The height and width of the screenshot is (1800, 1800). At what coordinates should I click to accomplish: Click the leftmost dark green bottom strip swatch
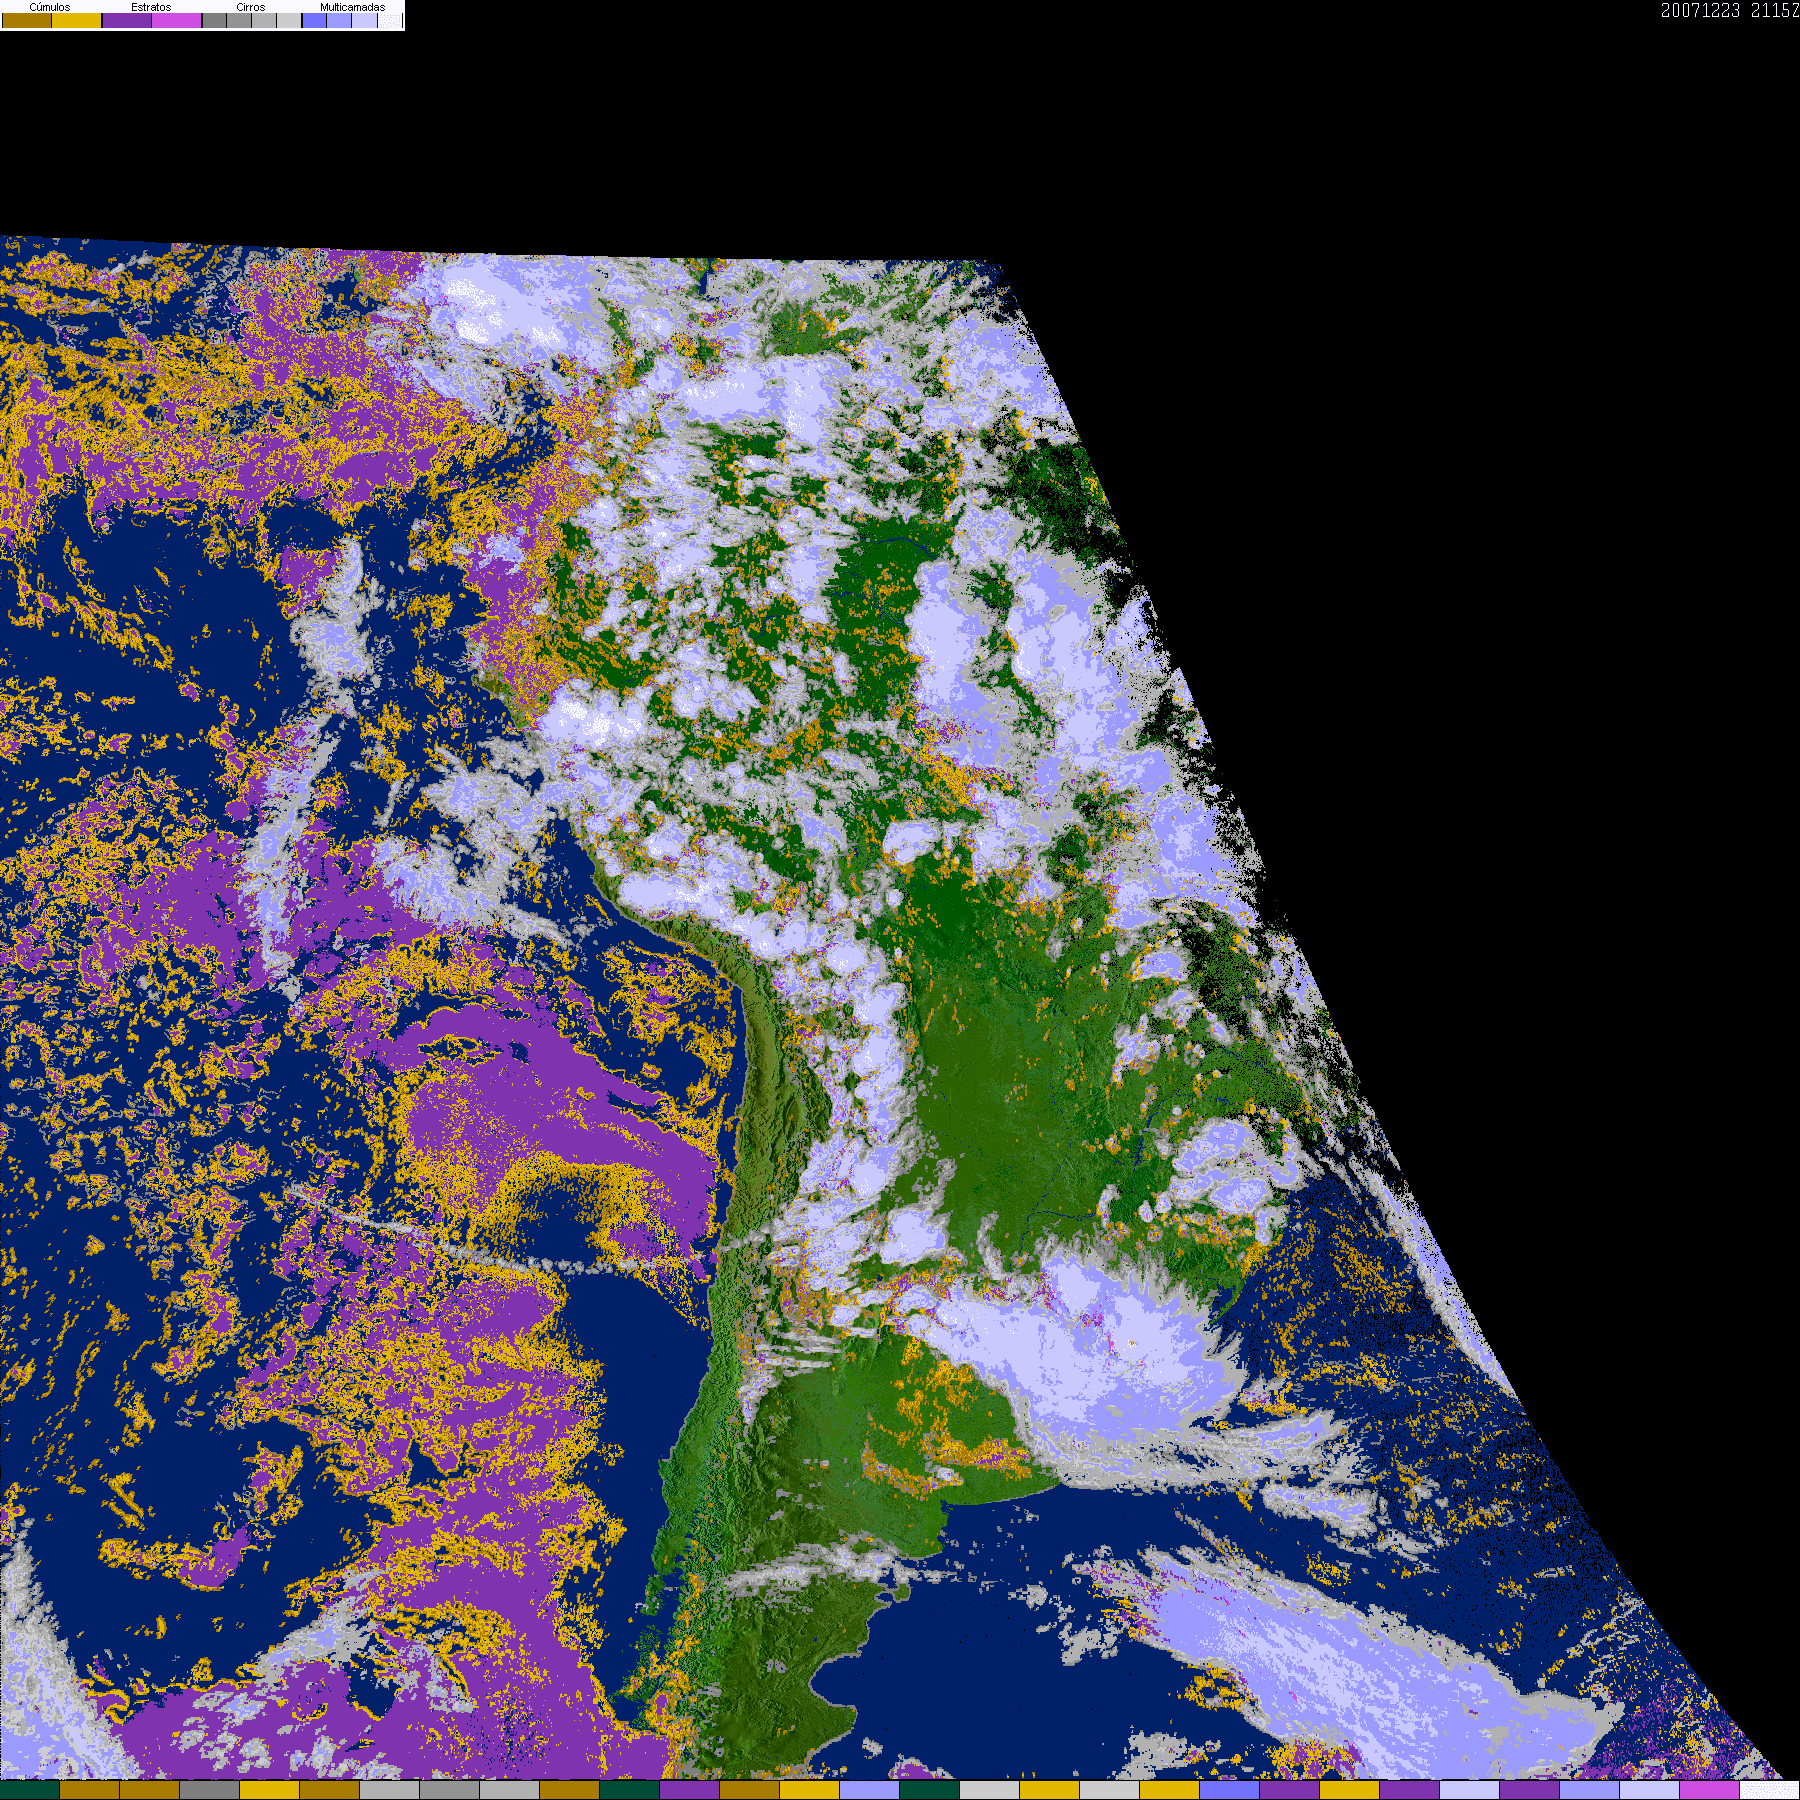pyautogui.click(x=30, y=1790)
